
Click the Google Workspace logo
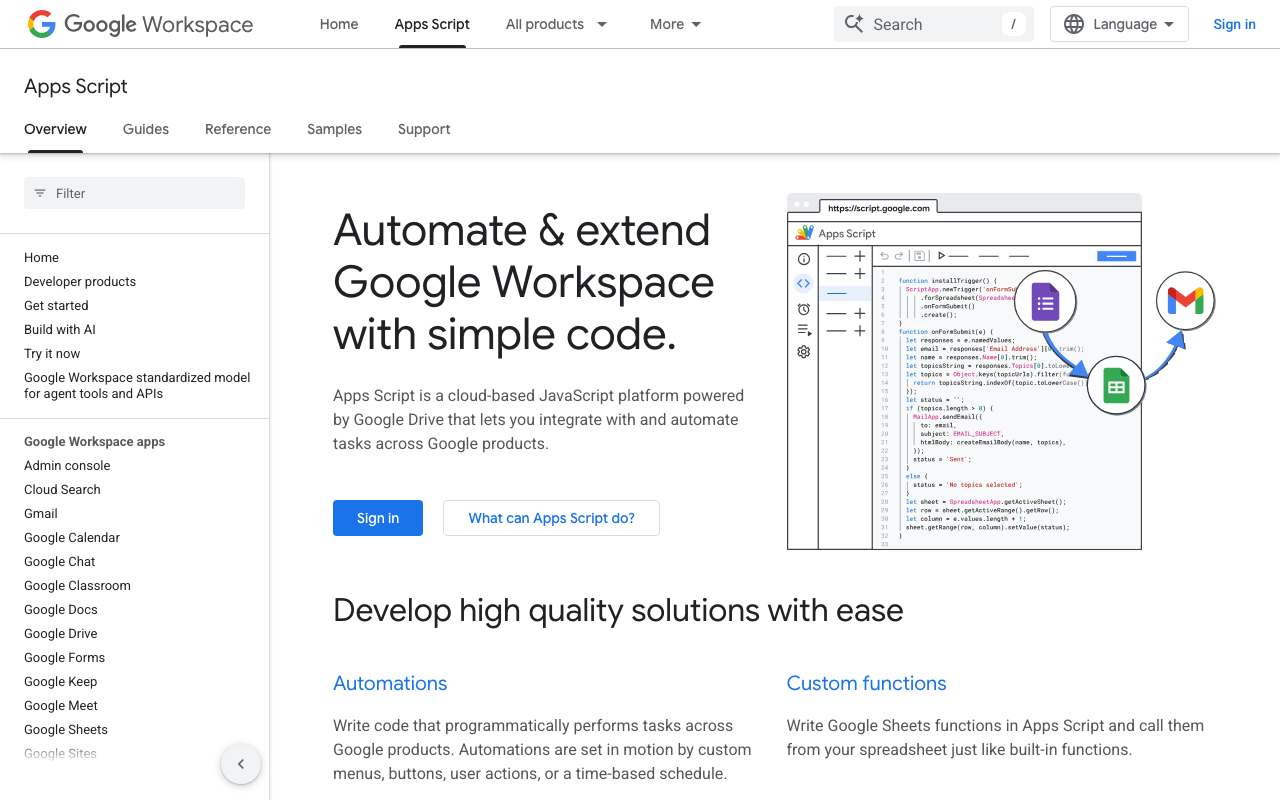click(x=140, y=24)
